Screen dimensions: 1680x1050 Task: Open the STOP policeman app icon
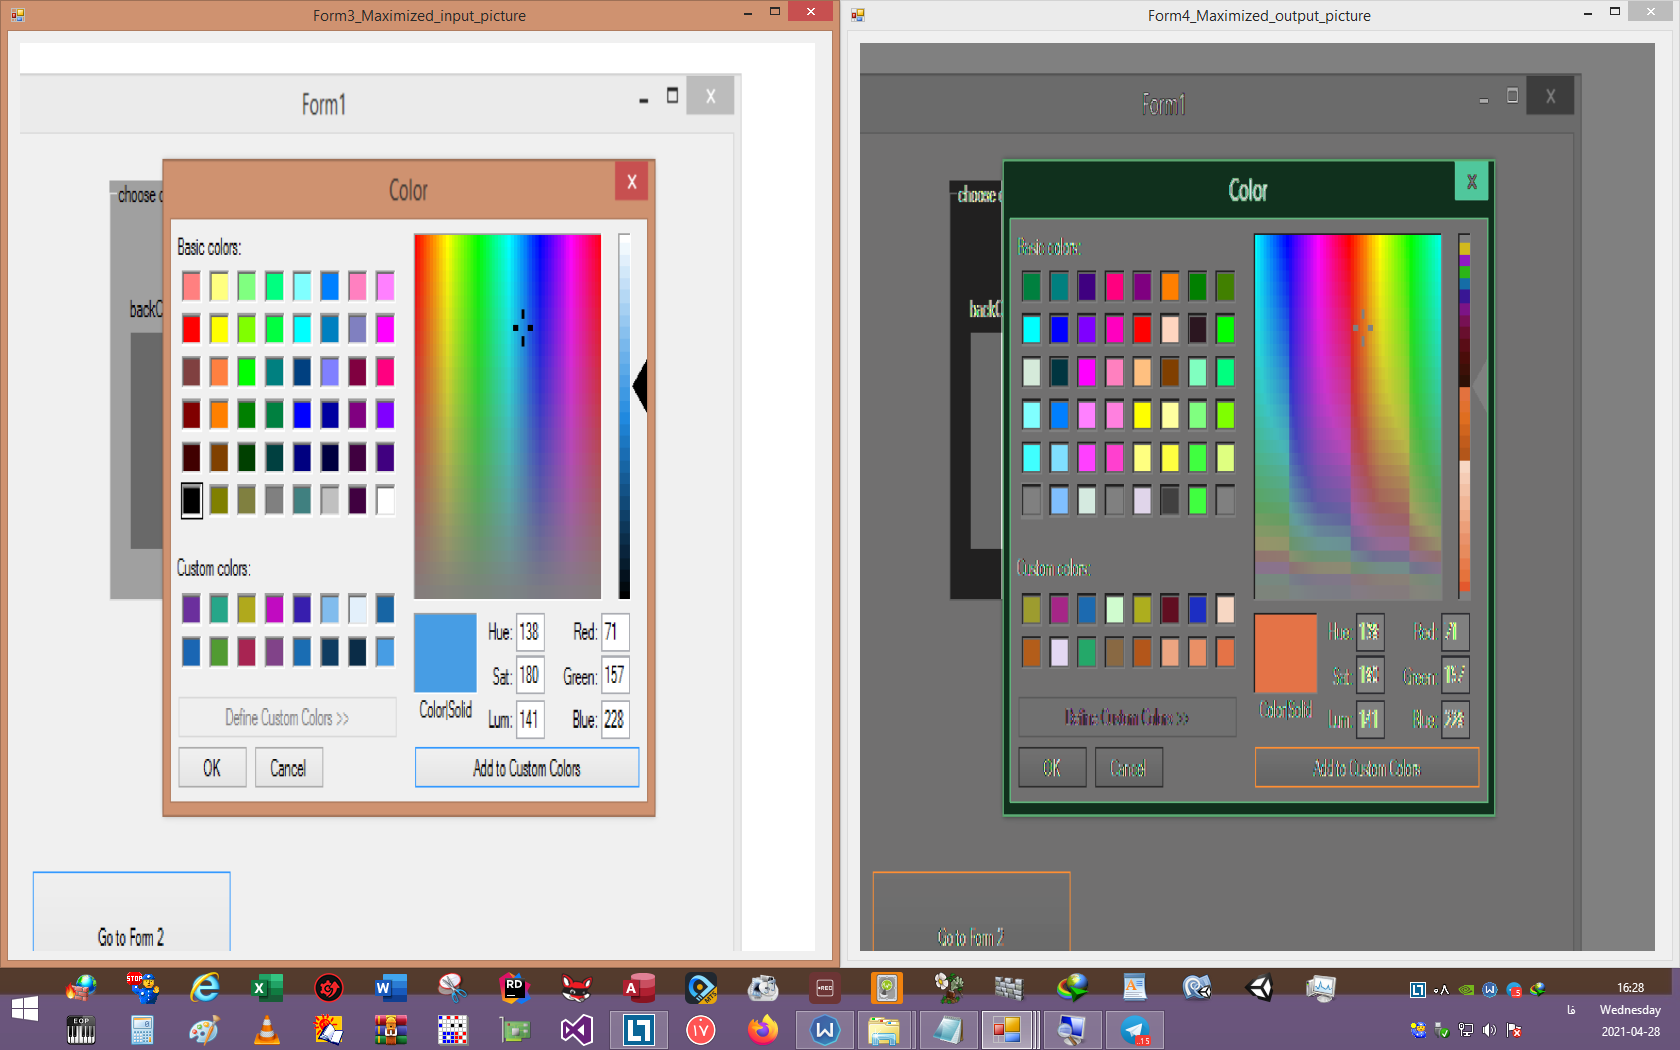pos(142,988)
